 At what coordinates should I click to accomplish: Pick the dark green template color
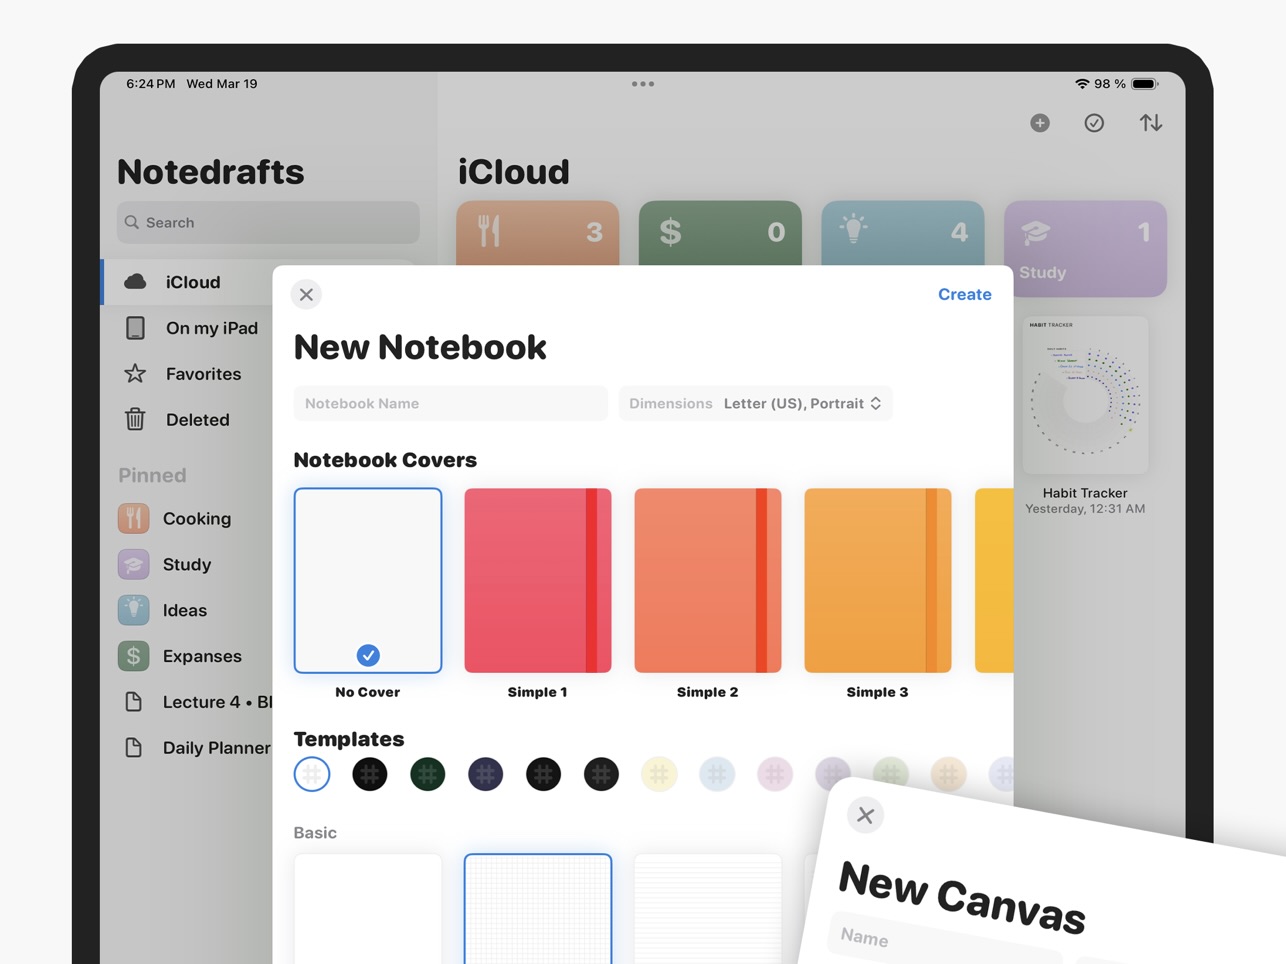[427, 774]
